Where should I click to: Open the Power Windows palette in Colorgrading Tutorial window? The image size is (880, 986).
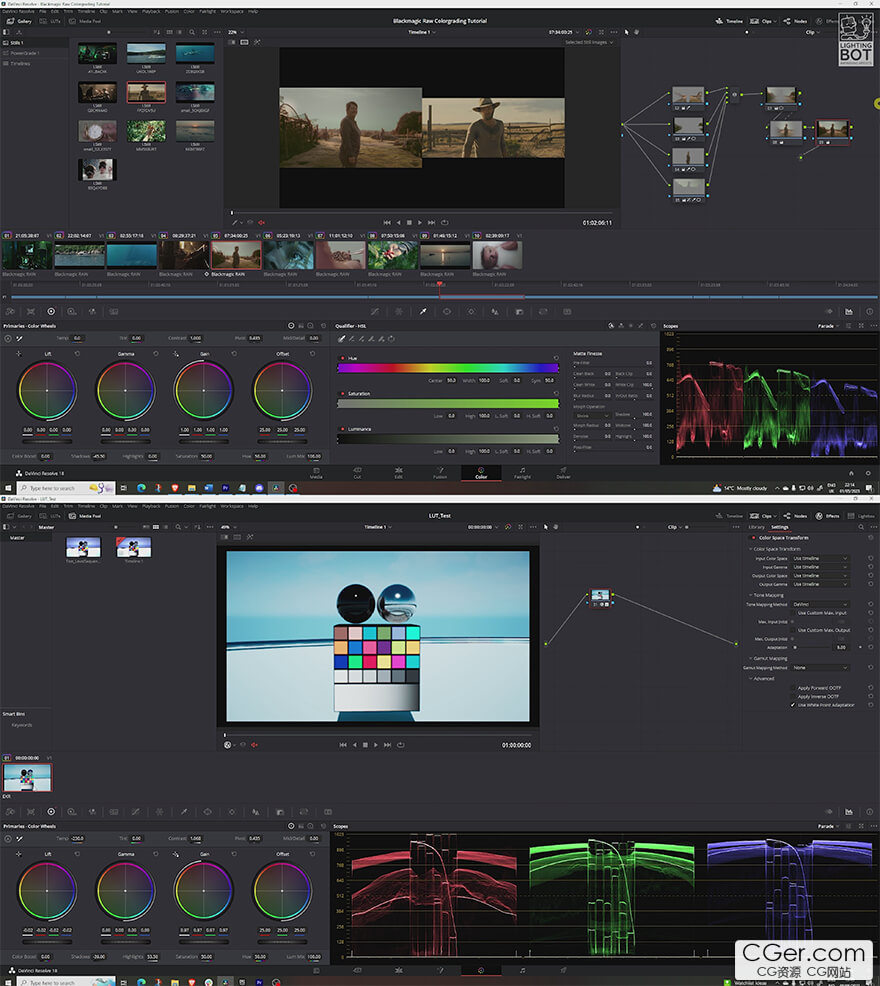pyautogui.click(x=447, y=311)
